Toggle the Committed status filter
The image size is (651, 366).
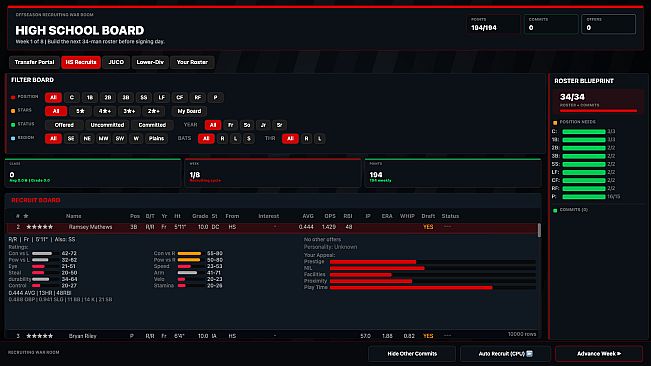pyautogui.click(x=152, y=125)
